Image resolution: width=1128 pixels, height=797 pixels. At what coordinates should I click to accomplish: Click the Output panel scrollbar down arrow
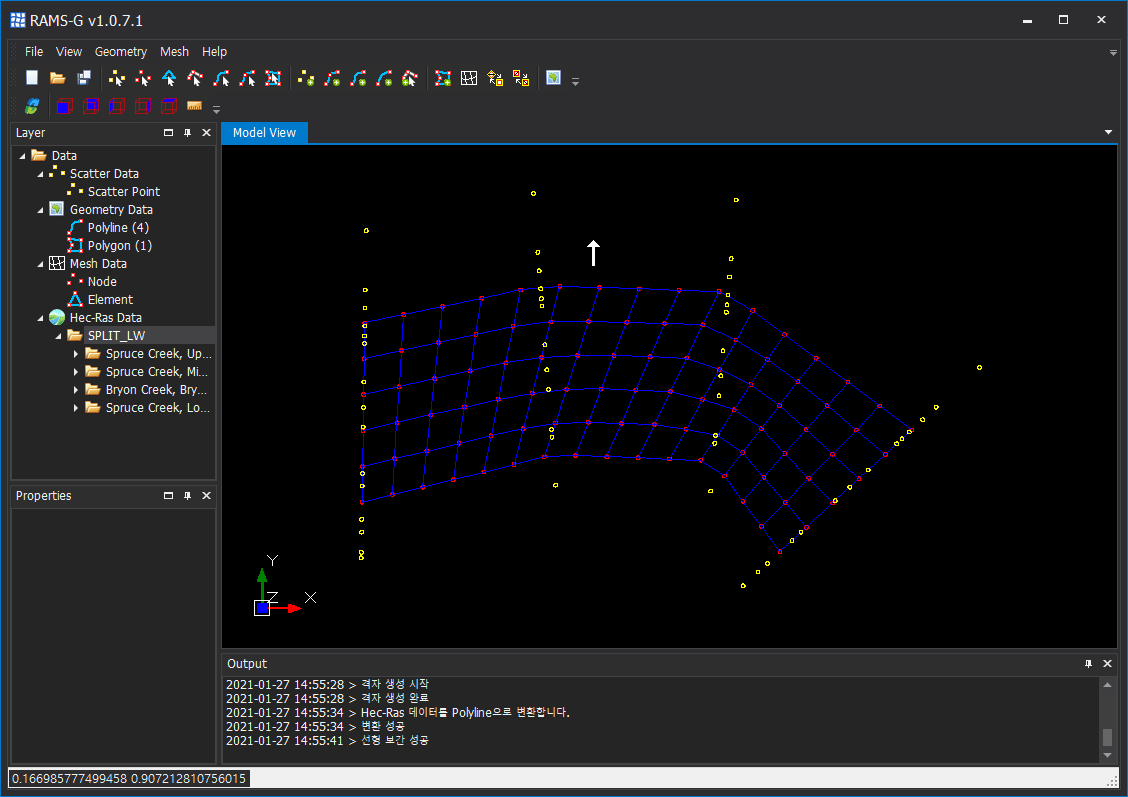point(1107,755)
